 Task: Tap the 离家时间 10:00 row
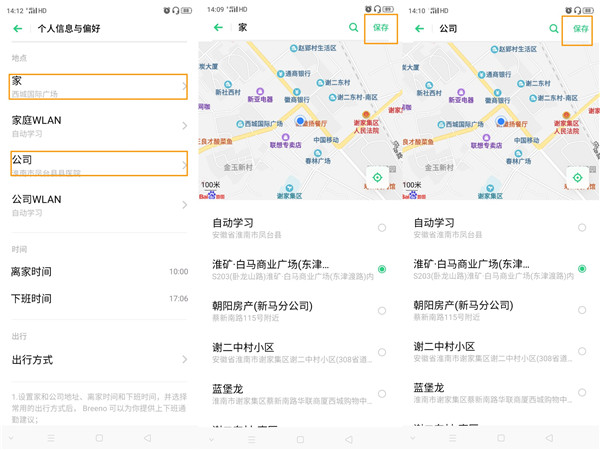coord(99,272)
